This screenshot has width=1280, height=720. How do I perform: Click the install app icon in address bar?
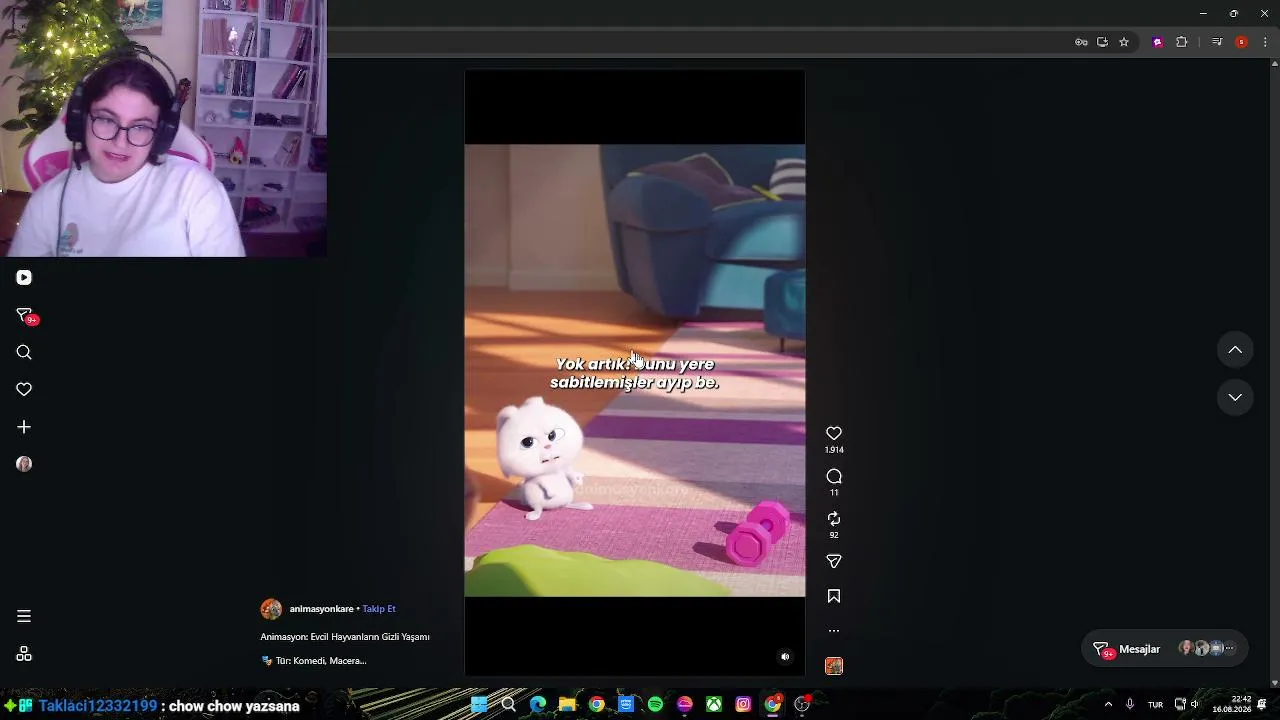(1102, 42)
